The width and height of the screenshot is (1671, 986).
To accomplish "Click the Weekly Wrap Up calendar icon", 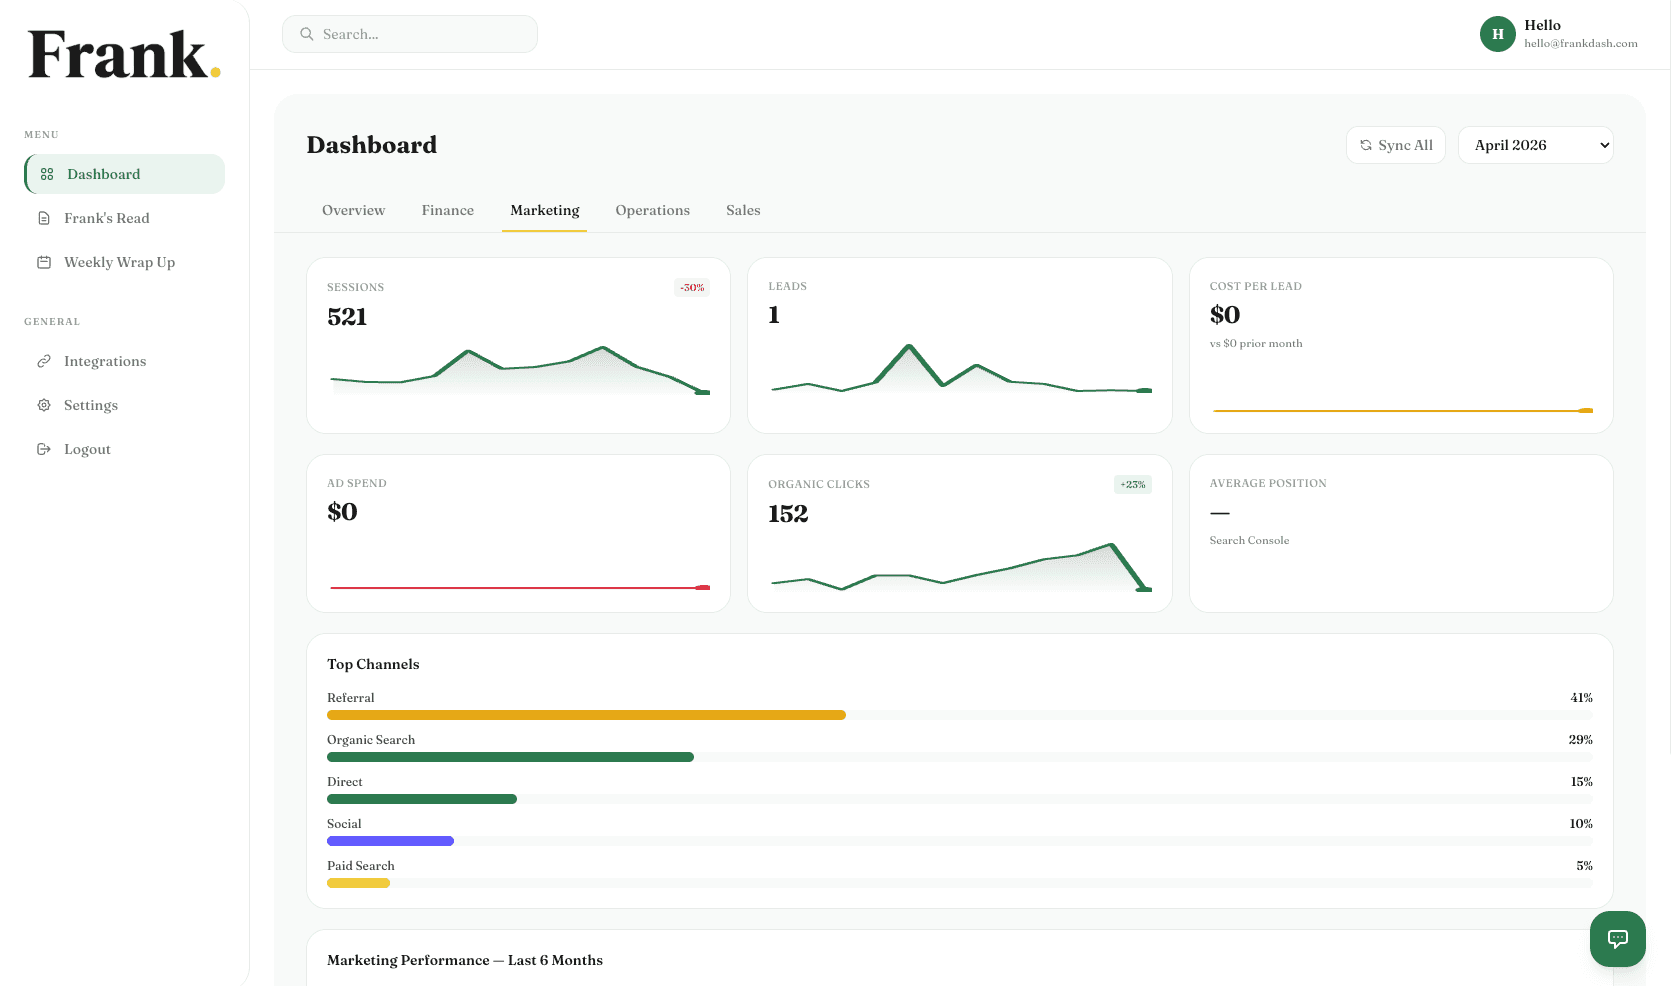I will 44,262.
